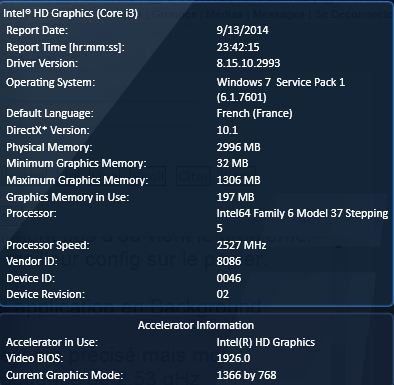The image size is (394, 385).
Task: Select the Vendor ID value 8086
Action: (x=229, y=261)
